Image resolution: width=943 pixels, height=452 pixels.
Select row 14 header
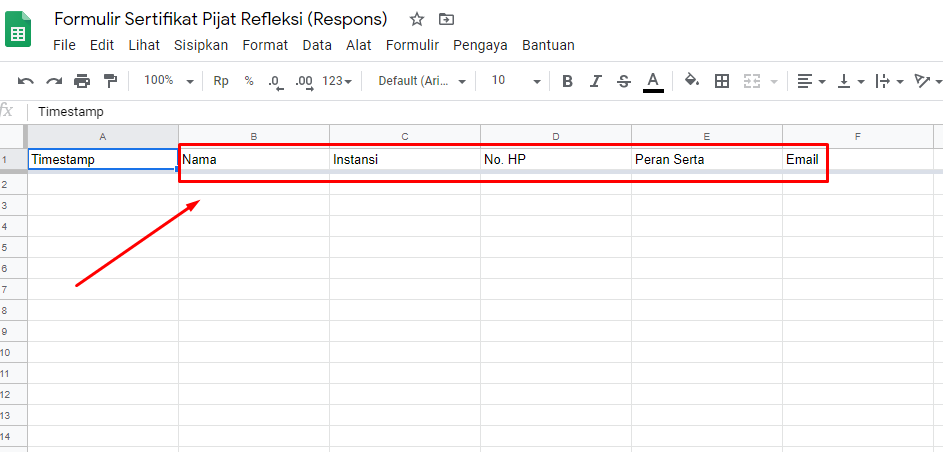(13, 436)
